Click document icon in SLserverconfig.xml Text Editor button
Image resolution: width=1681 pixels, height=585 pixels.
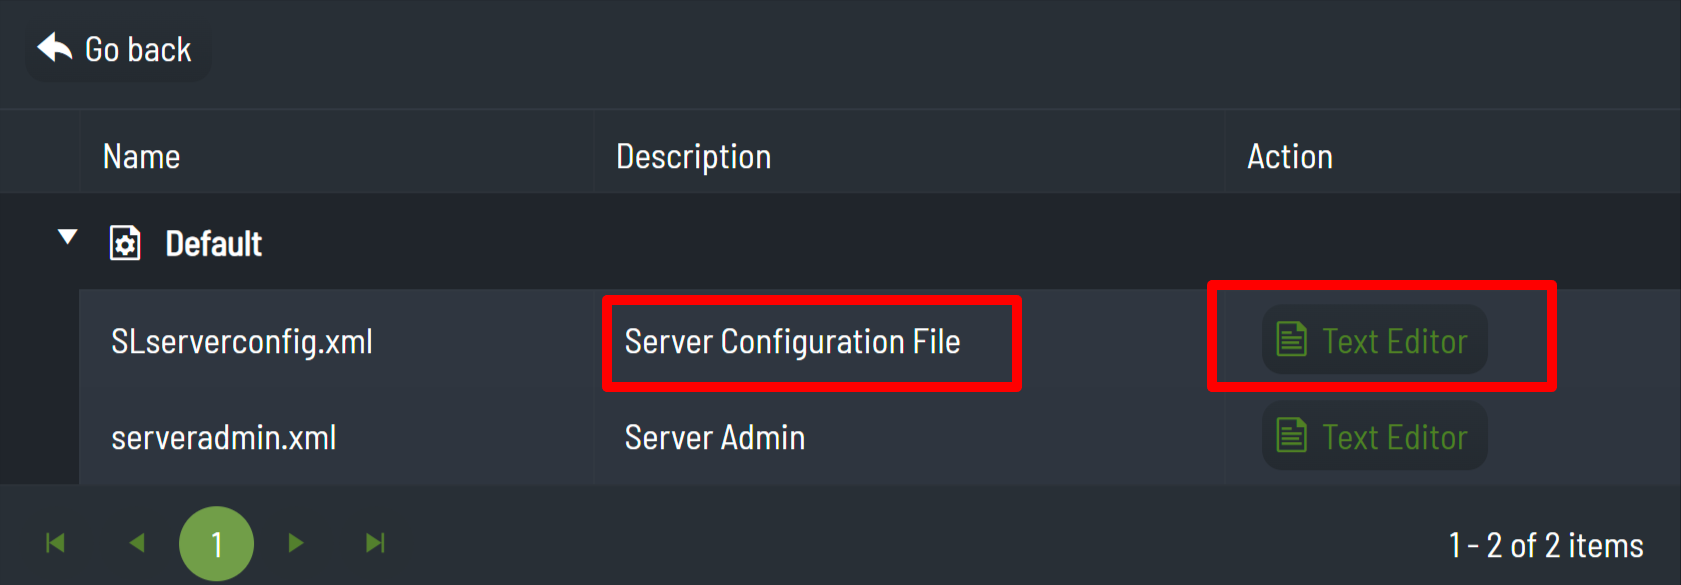click(x=1292, y=340)
